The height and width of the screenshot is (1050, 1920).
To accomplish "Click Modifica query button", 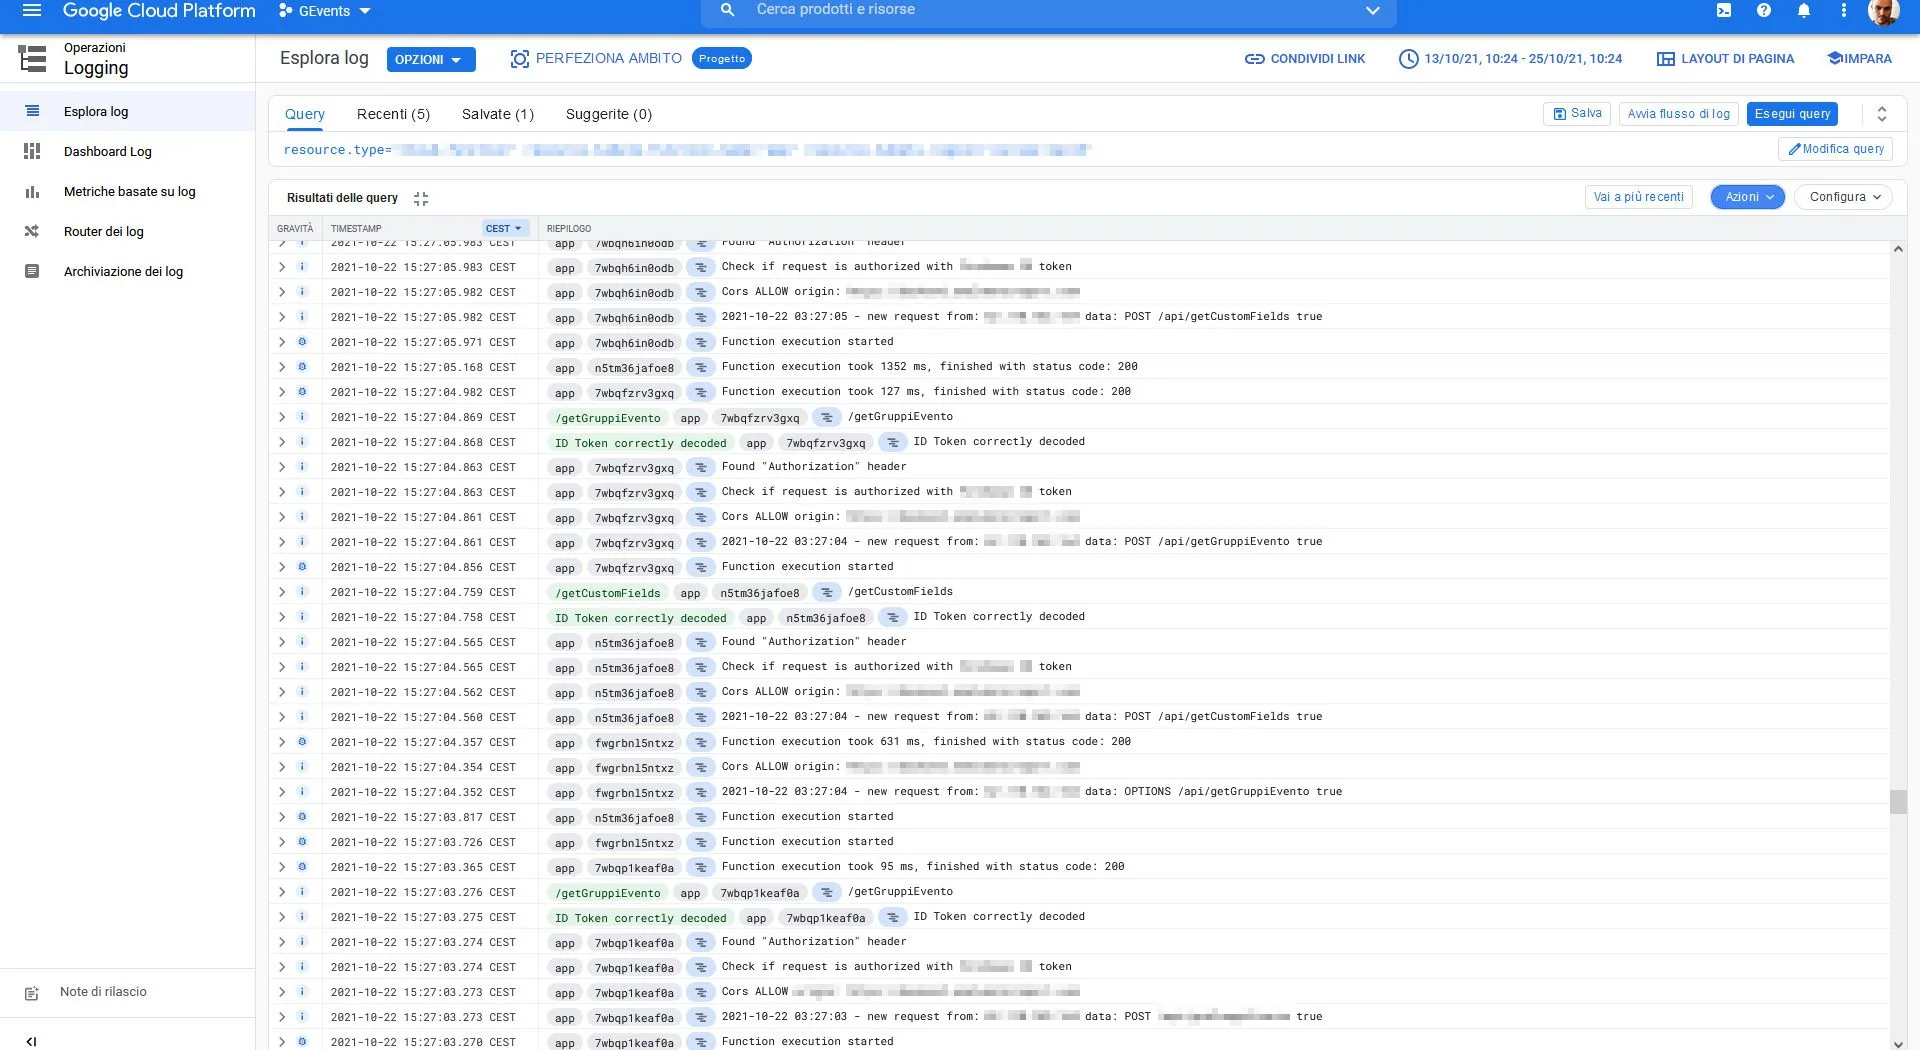I will pos(1835,149).
